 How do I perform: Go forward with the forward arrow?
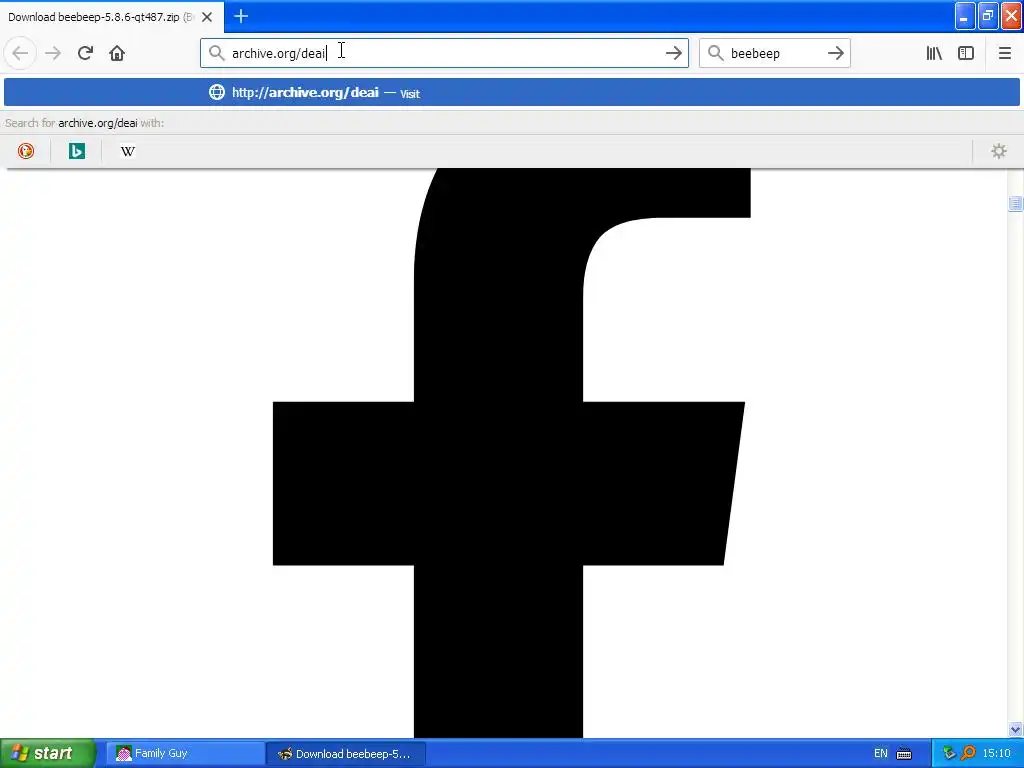tap(53, 54)
